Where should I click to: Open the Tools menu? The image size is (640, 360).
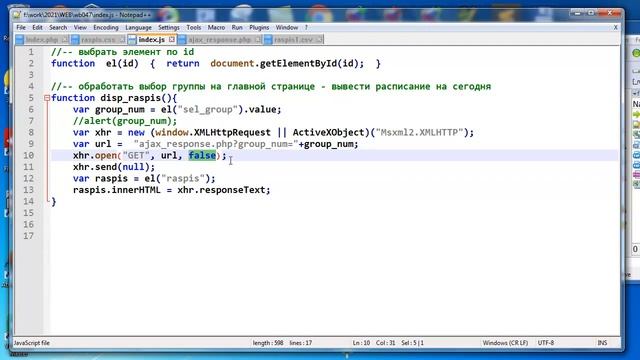click(x=193, y=27)
